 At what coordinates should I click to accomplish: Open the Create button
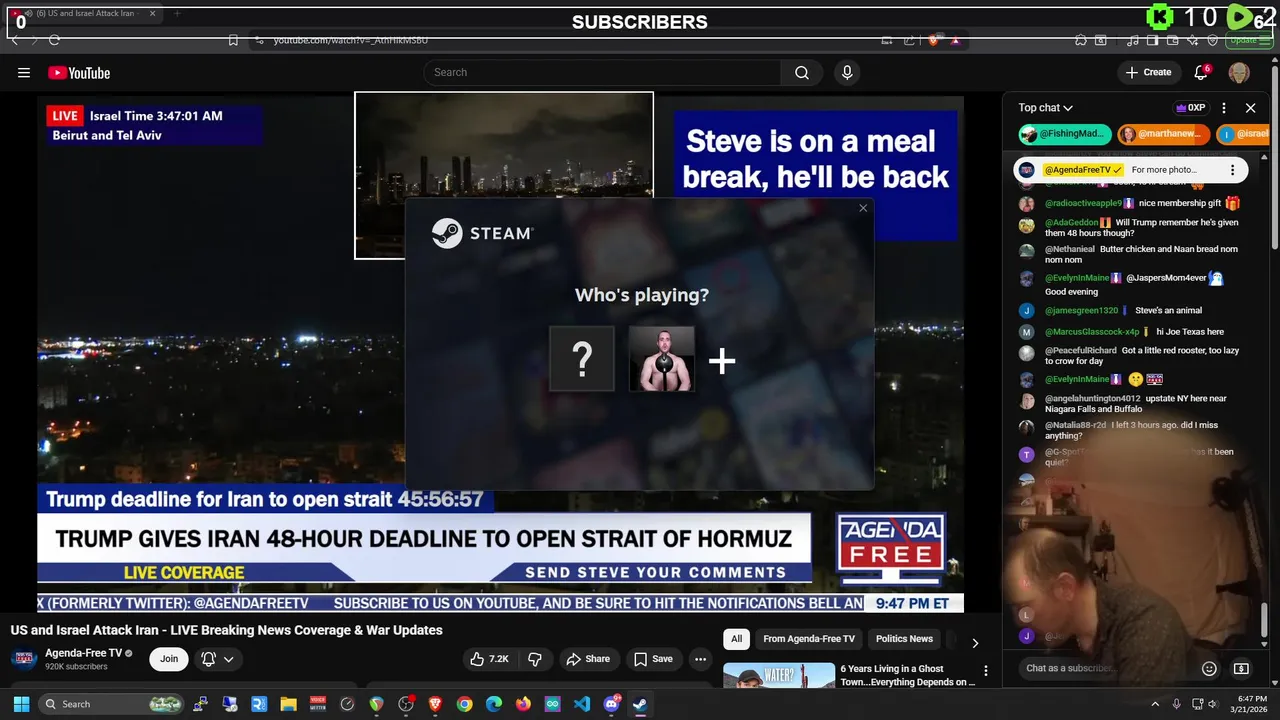click(1148, 72)
